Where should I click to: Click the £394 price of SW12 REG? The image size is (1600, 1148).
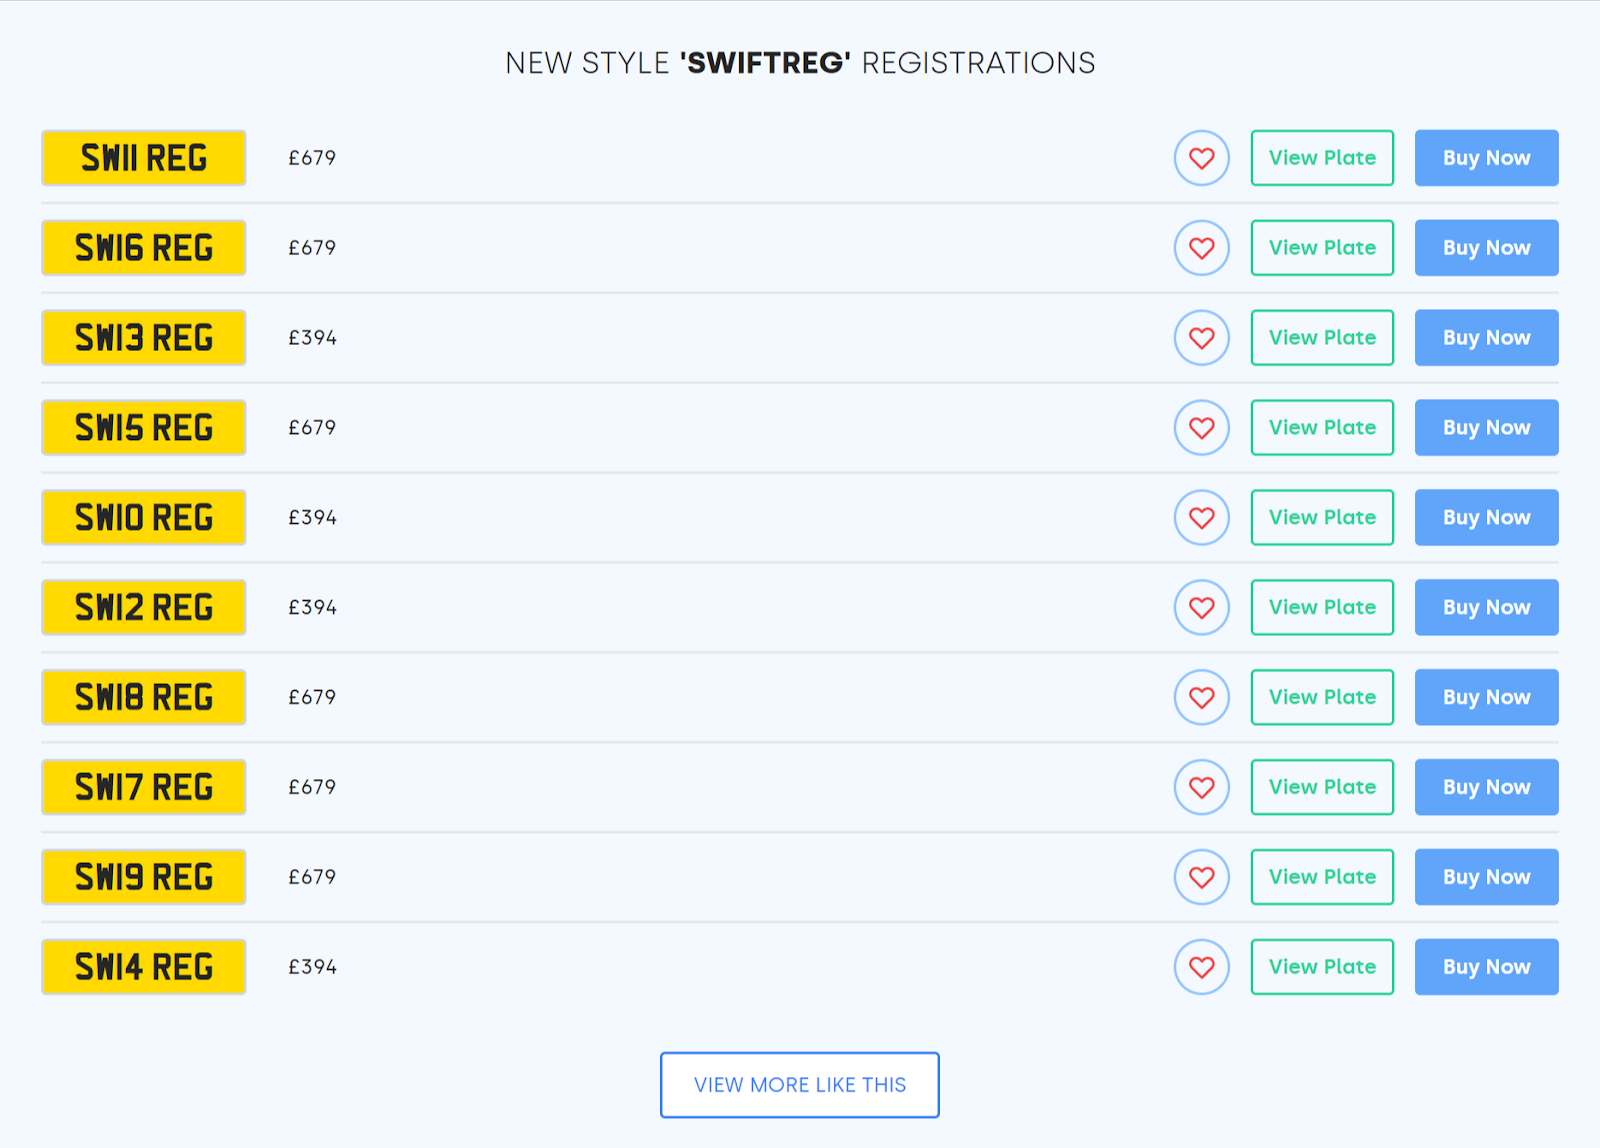click(x=312, y=608)
